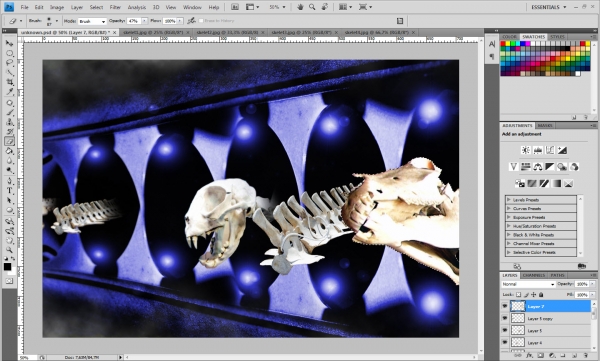
Task: Select the Clone Stamp tool
Action: (x=9, y=122)
